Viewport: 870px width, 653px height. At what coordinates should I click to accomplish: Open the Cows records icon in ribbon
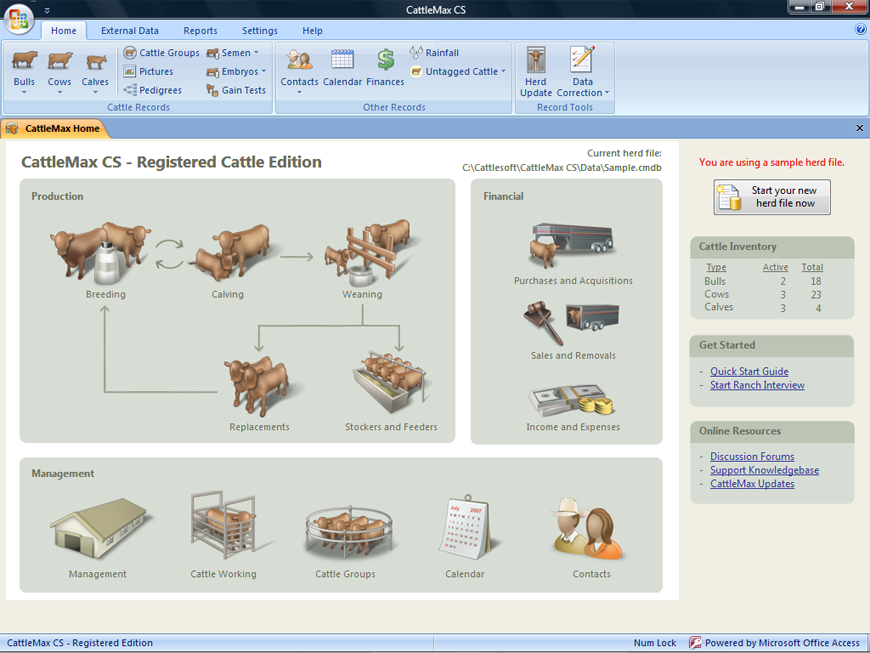(59, 61)
